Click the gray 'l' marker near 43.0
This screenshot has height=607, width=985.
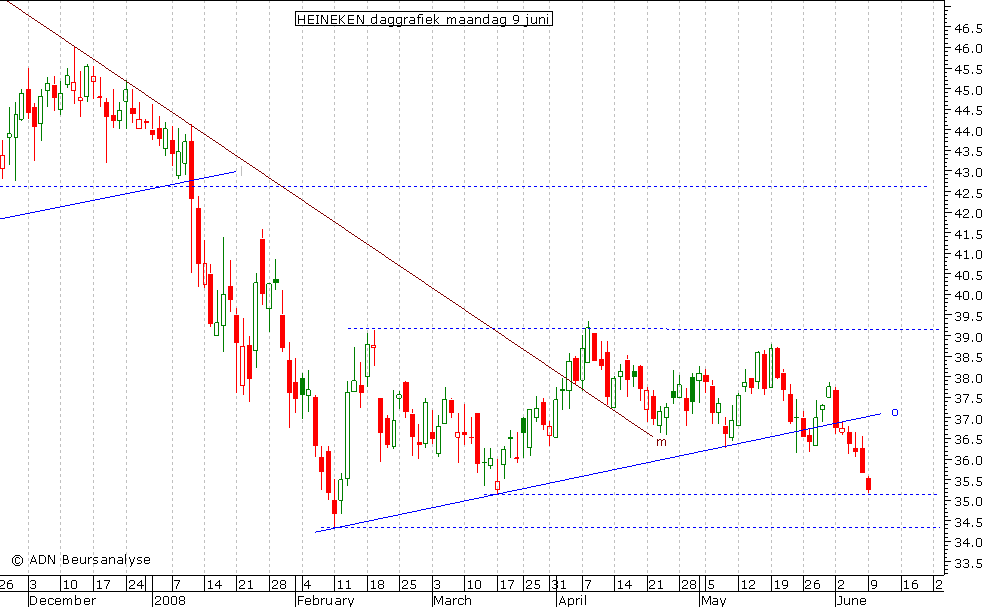point(241,170)
